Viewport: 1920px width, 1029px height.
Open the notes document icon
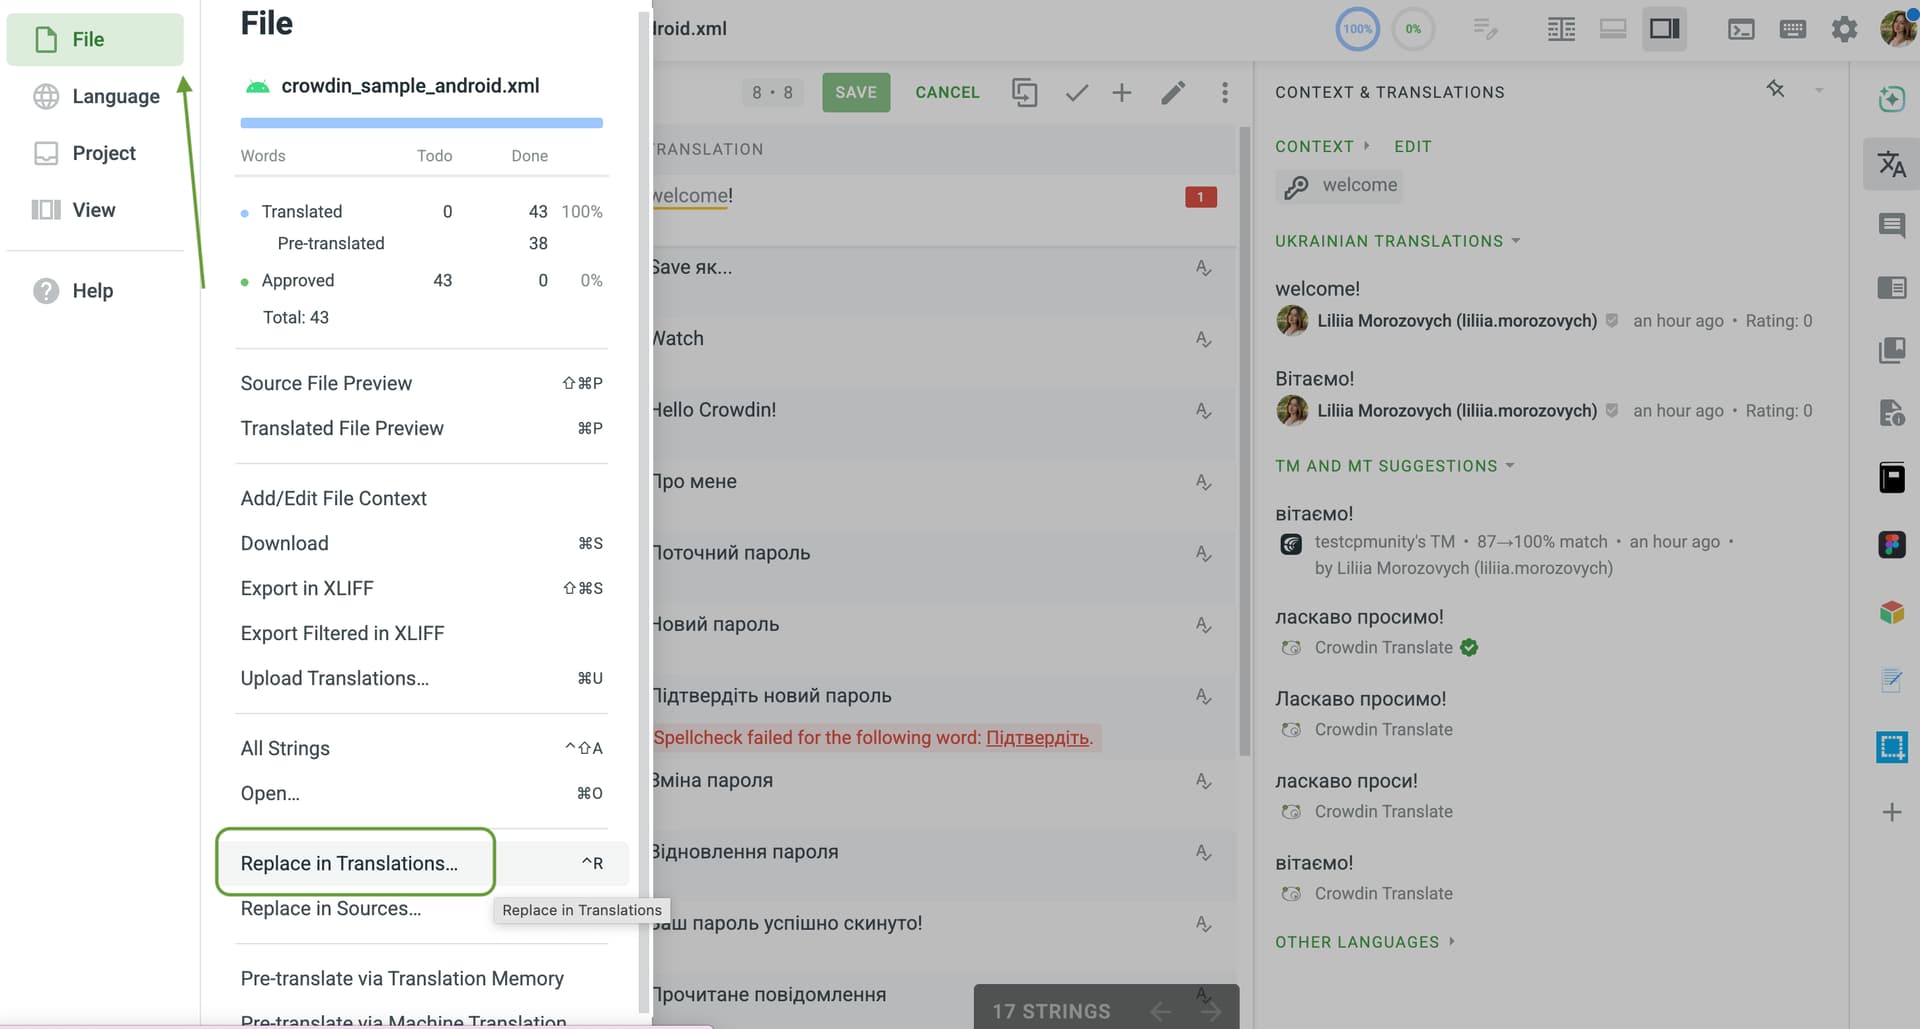pyautogui.click(x=1891, y=680)
